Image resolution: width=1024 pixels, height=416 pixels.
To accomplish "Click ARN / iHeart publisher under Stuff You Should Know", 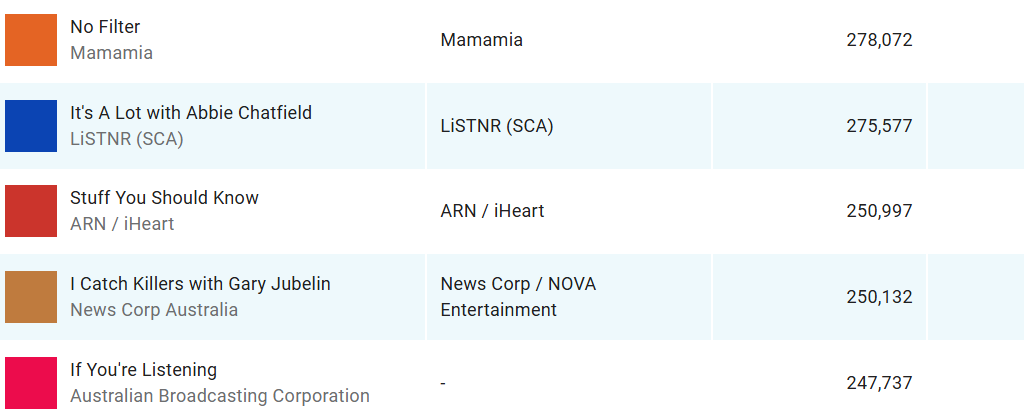I will [122, 224].
